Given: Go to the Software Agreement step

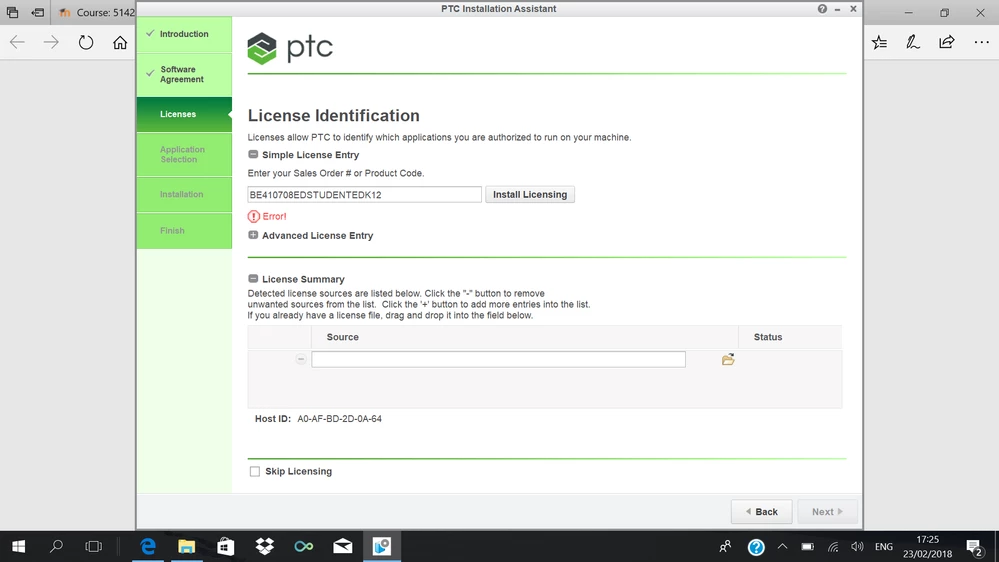Looking at the screenshot, I should coord(184,75).
